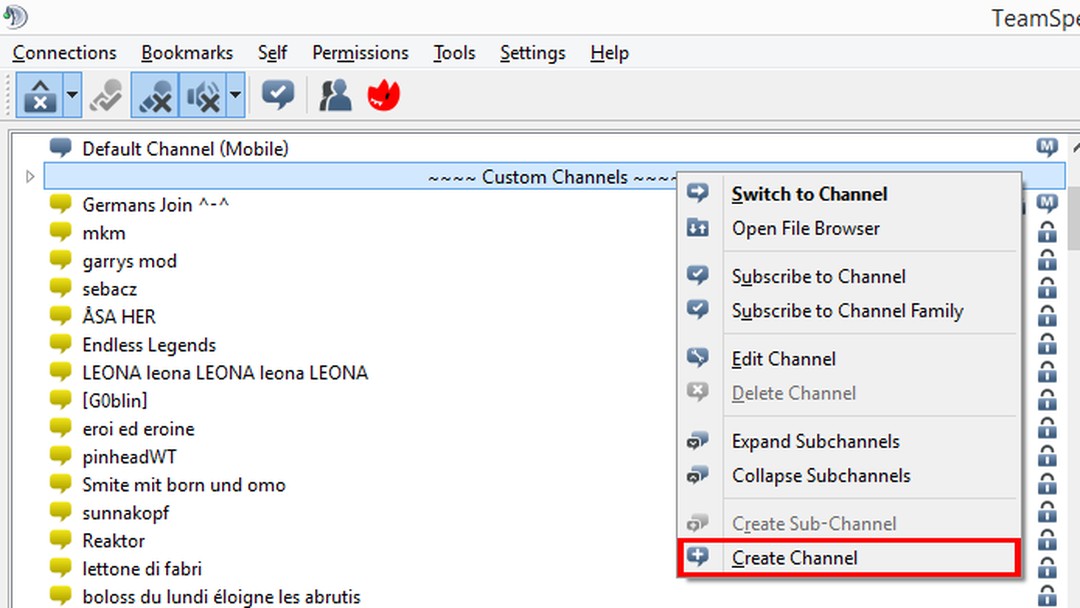
Task: Click Create Channel in the context menu
Action: [x=796, y=558]
